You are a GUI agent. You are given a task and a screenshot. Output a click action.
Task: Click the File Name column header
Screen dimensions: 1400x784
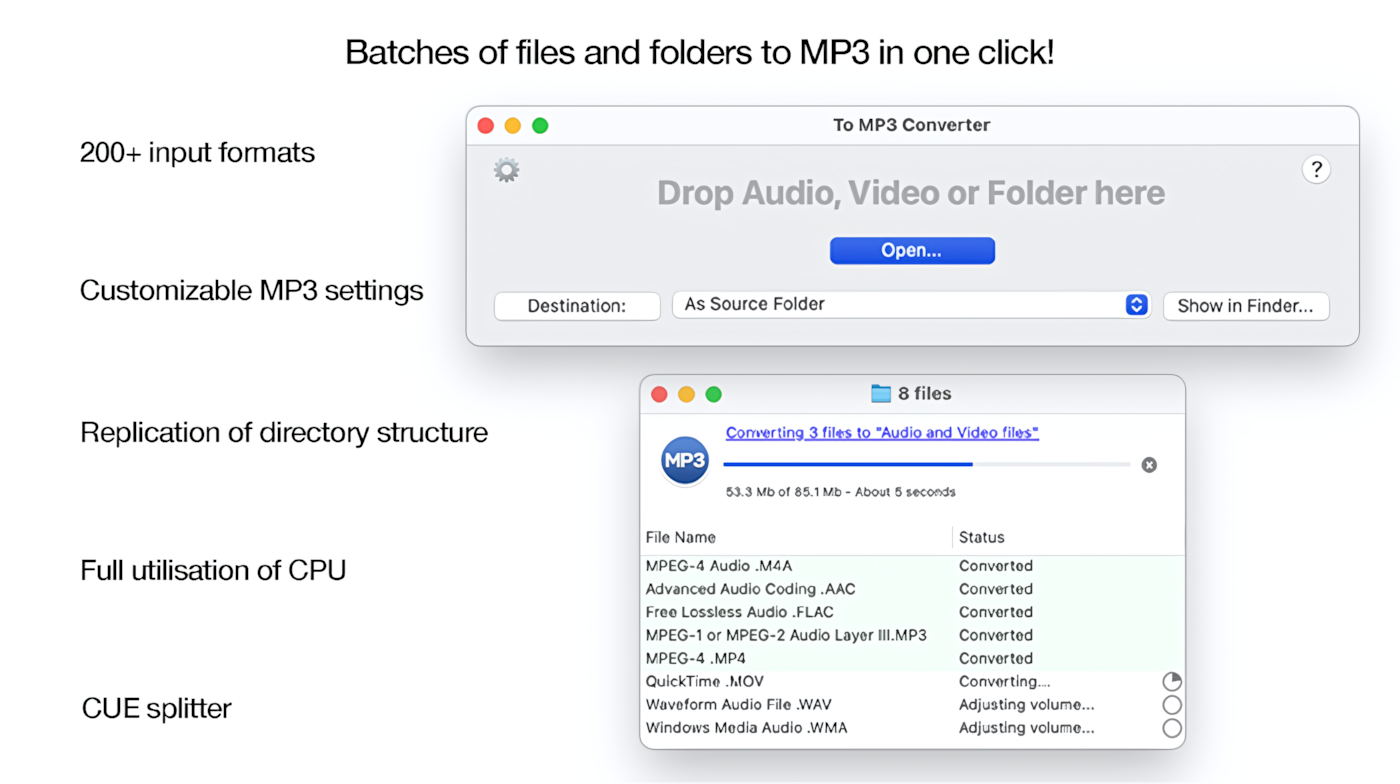(682, 537)
